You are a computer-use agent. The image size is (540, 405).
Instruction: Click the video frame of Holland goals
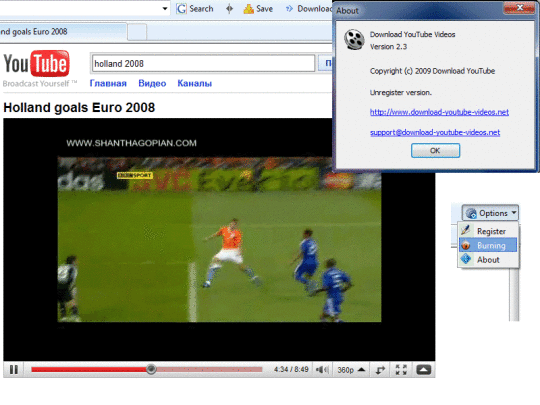pyautogui.click(x=219, y=239)
